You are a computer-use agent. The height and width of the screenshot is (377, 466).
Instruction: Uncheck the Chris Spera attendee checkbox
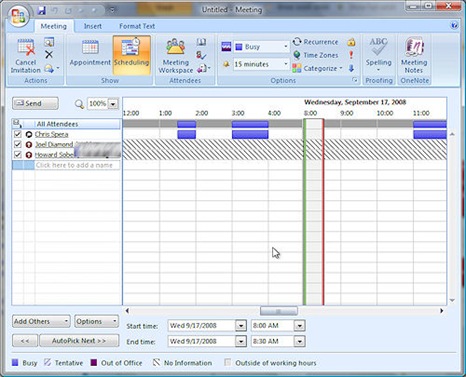click(x=18, y=134)
